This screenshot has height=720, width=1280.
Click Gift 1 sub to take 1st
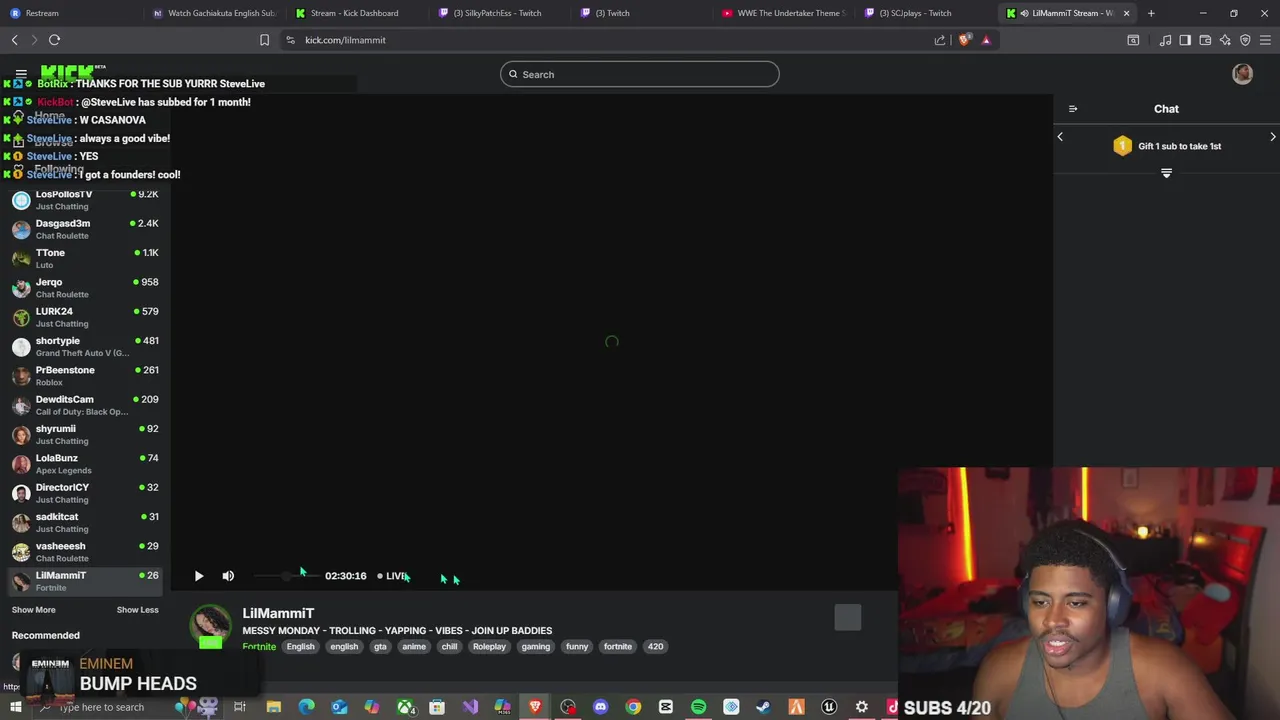[1167, 146]
